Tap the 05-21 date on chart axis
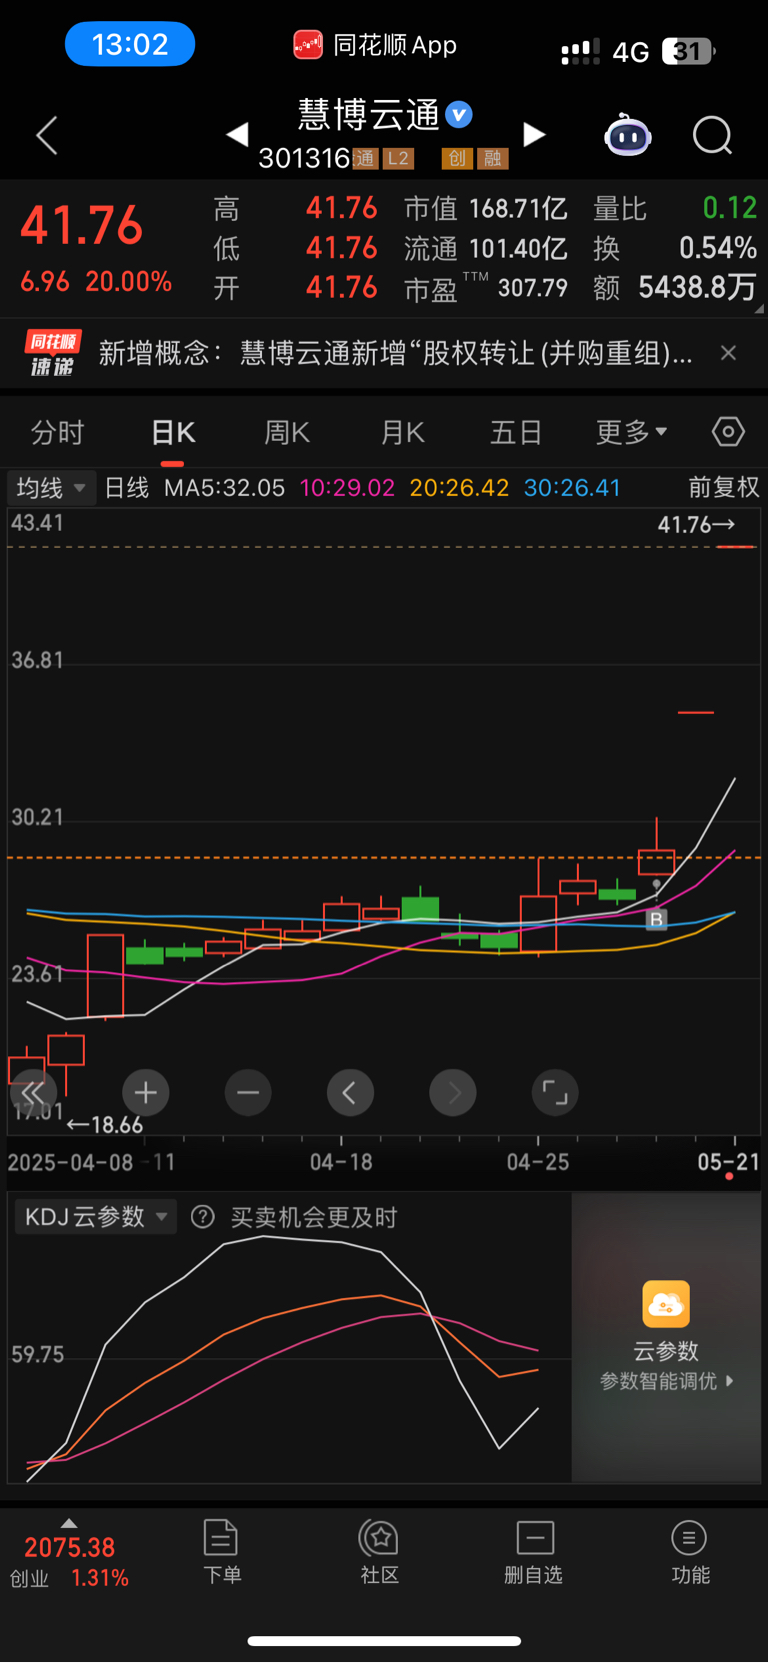This screenshot has width=768, height=1663. click(x=728, y=1162)
